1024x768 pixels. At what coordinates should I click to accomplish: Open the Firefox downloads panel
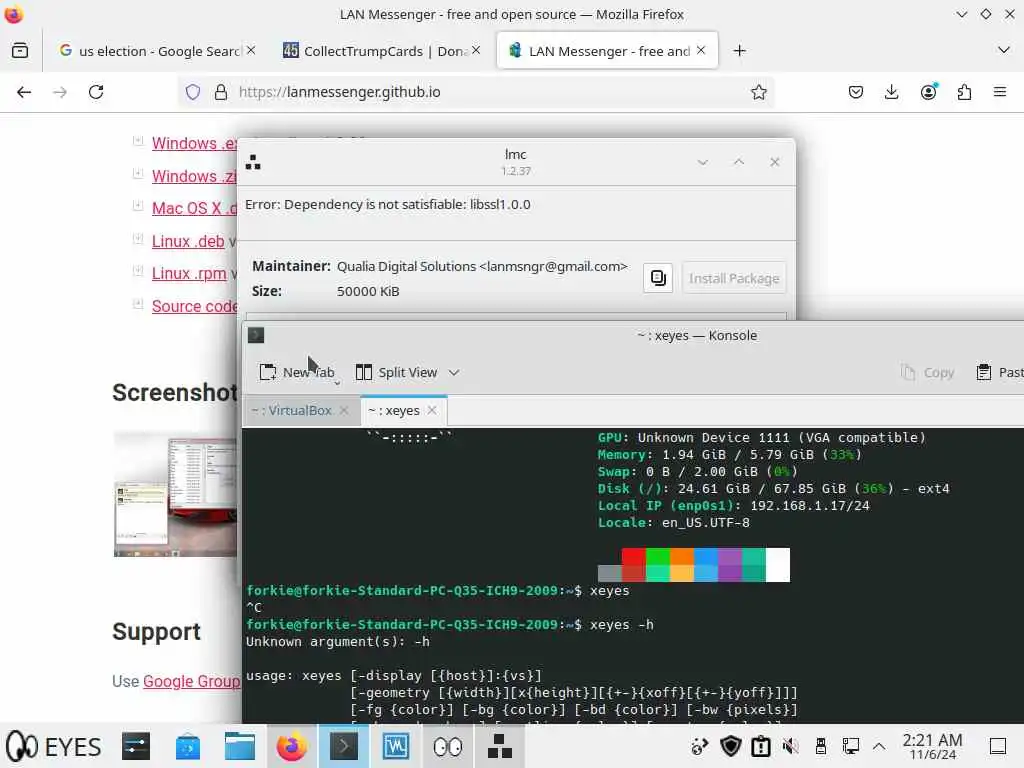[891, 92]
